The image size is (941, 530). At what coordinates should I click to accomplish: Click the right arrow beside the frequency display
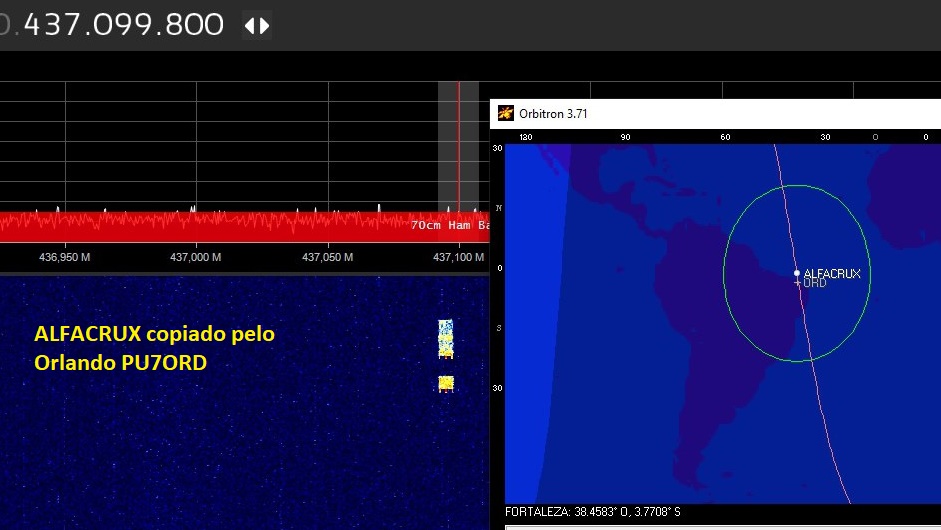pos(264,26)
